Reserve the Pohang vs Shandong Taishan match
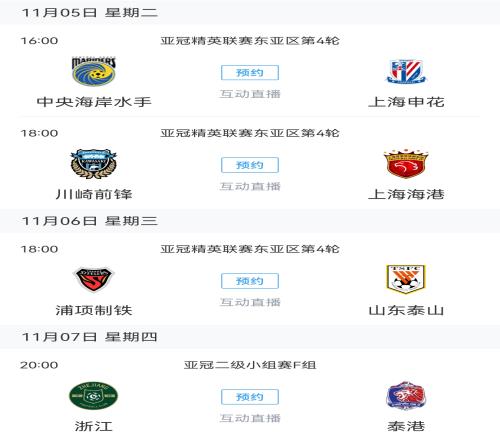The width and height of the screenshot is (500, 440). 250,281
